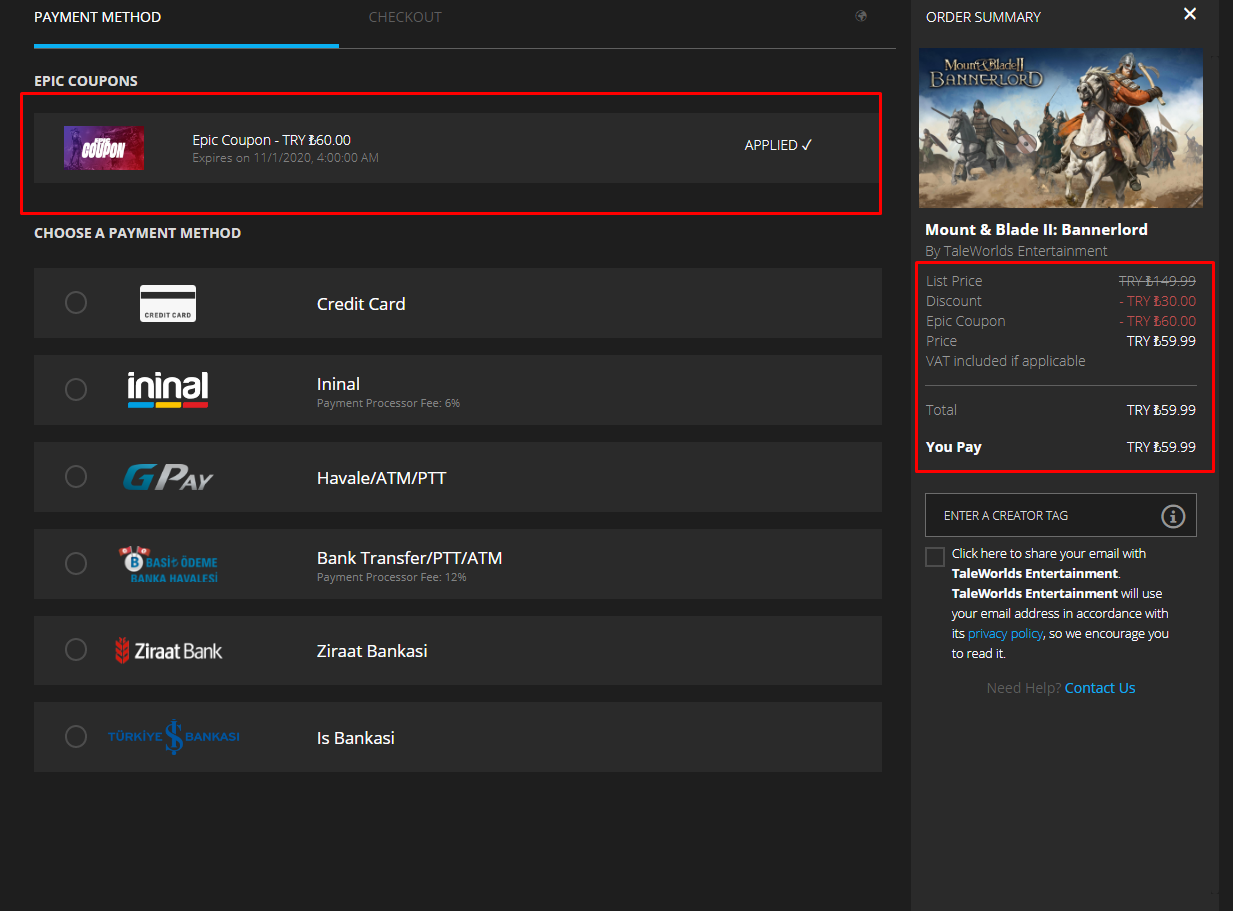Click the Bannerlord game cover image
This screenshot has height=911, width=1233.
[x=1061, y=128]
